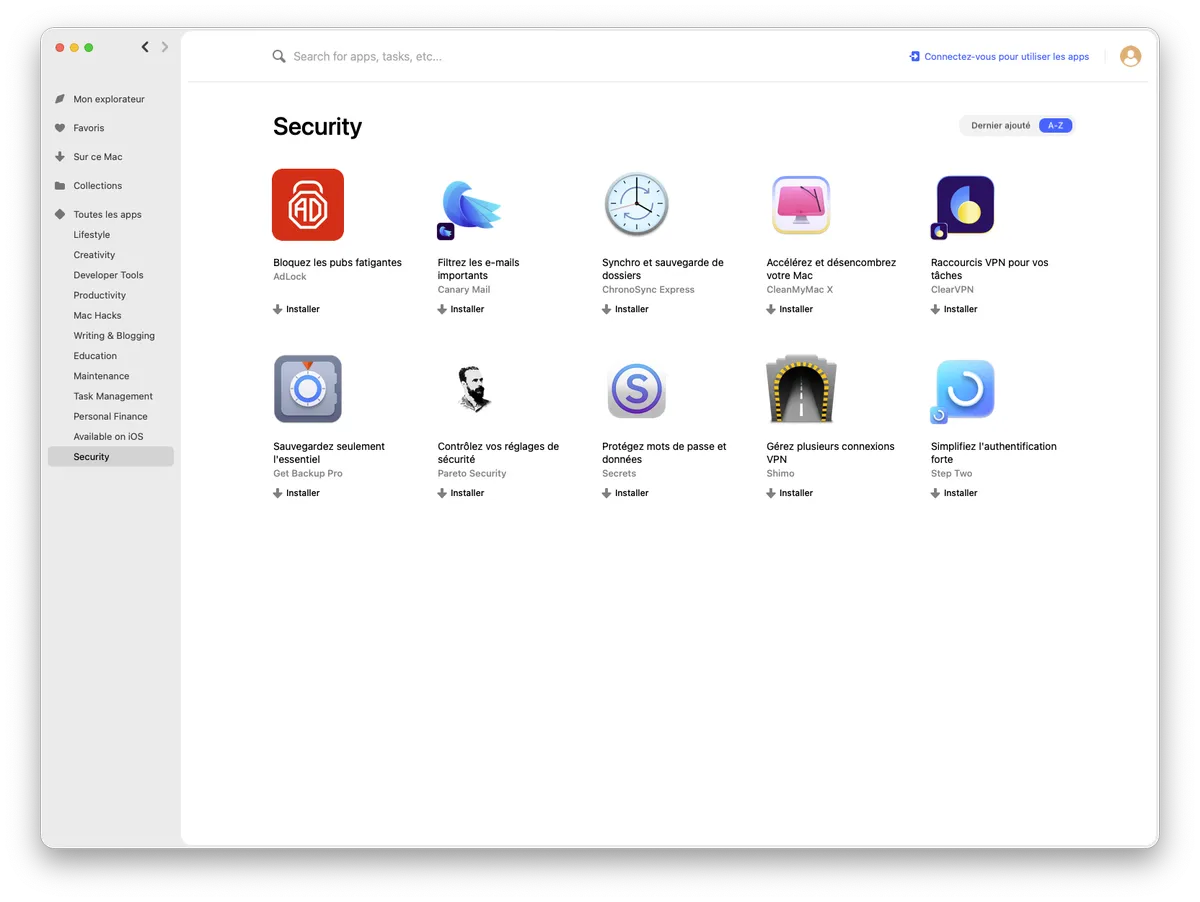Click the Sur ce Mac download icon
The image size is (1200, 902).
[x=60, y=157]
